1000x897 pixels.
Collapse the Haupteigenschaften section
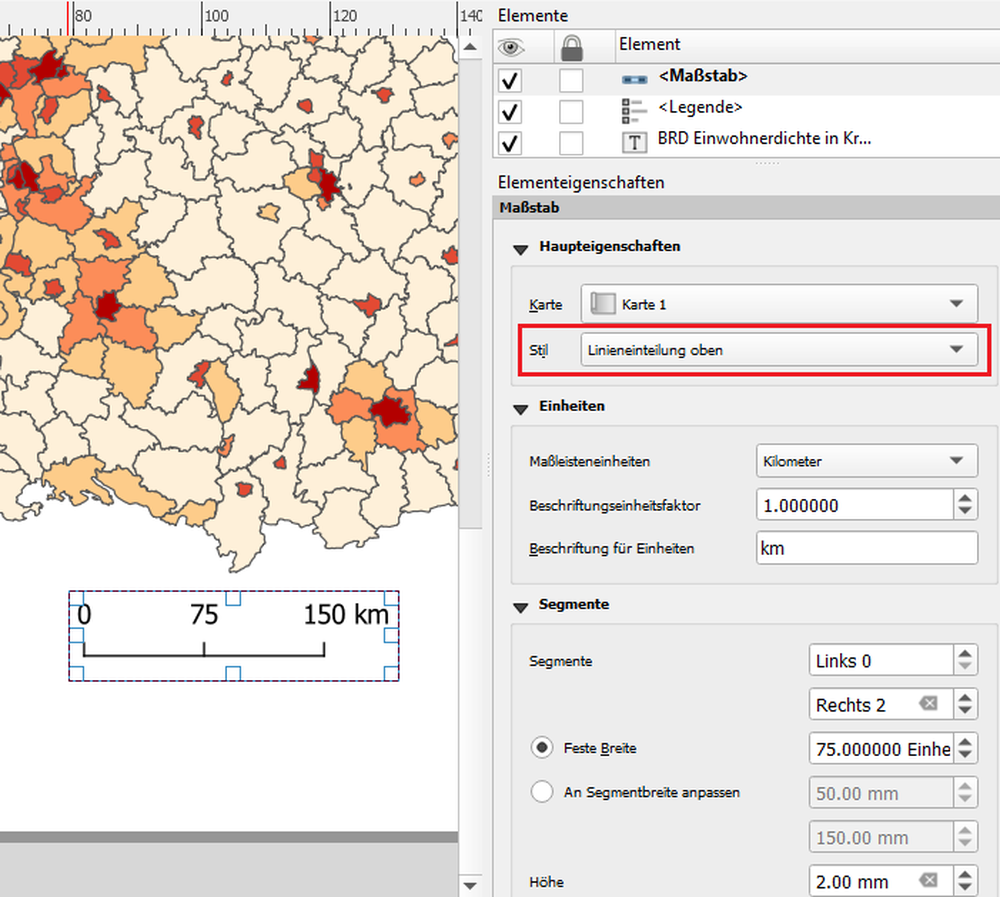tap(521, 249)
